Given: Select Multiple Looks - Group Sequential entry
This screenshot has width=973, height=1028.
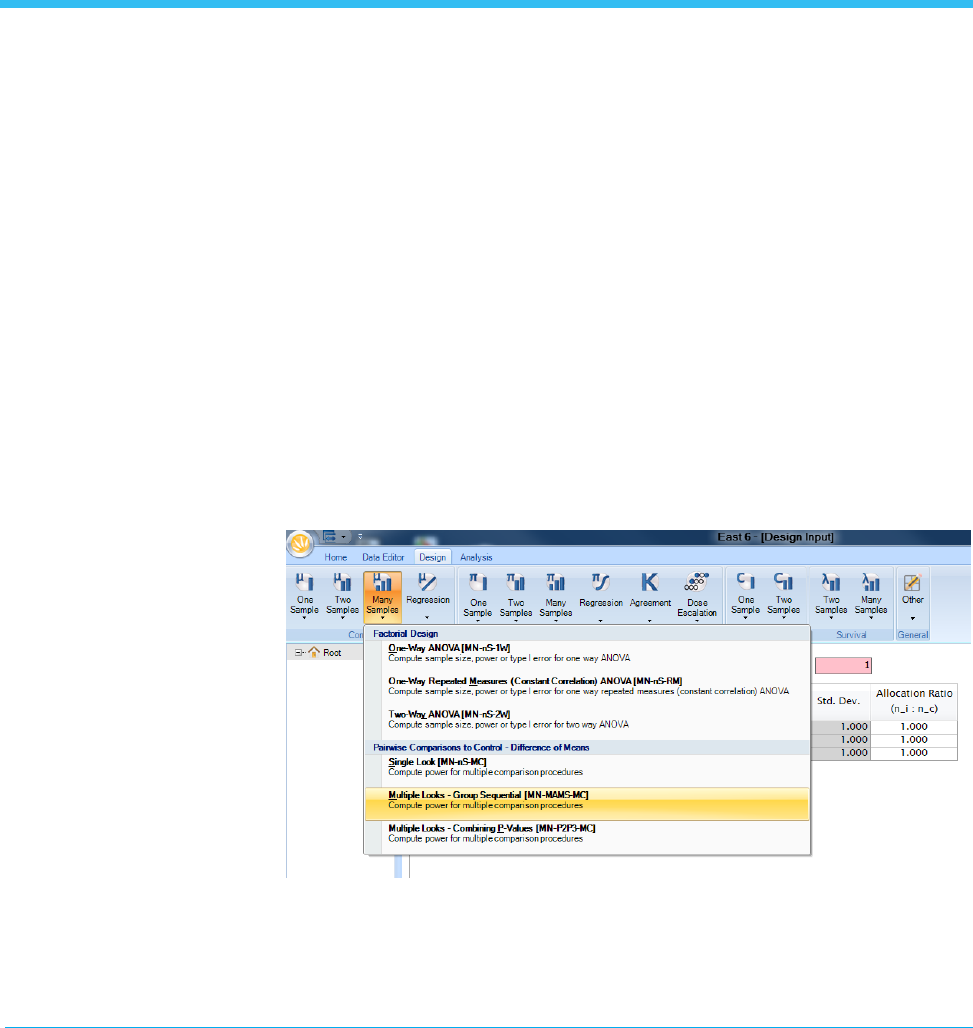Looking at the screenshot, I should coord(587,804).
